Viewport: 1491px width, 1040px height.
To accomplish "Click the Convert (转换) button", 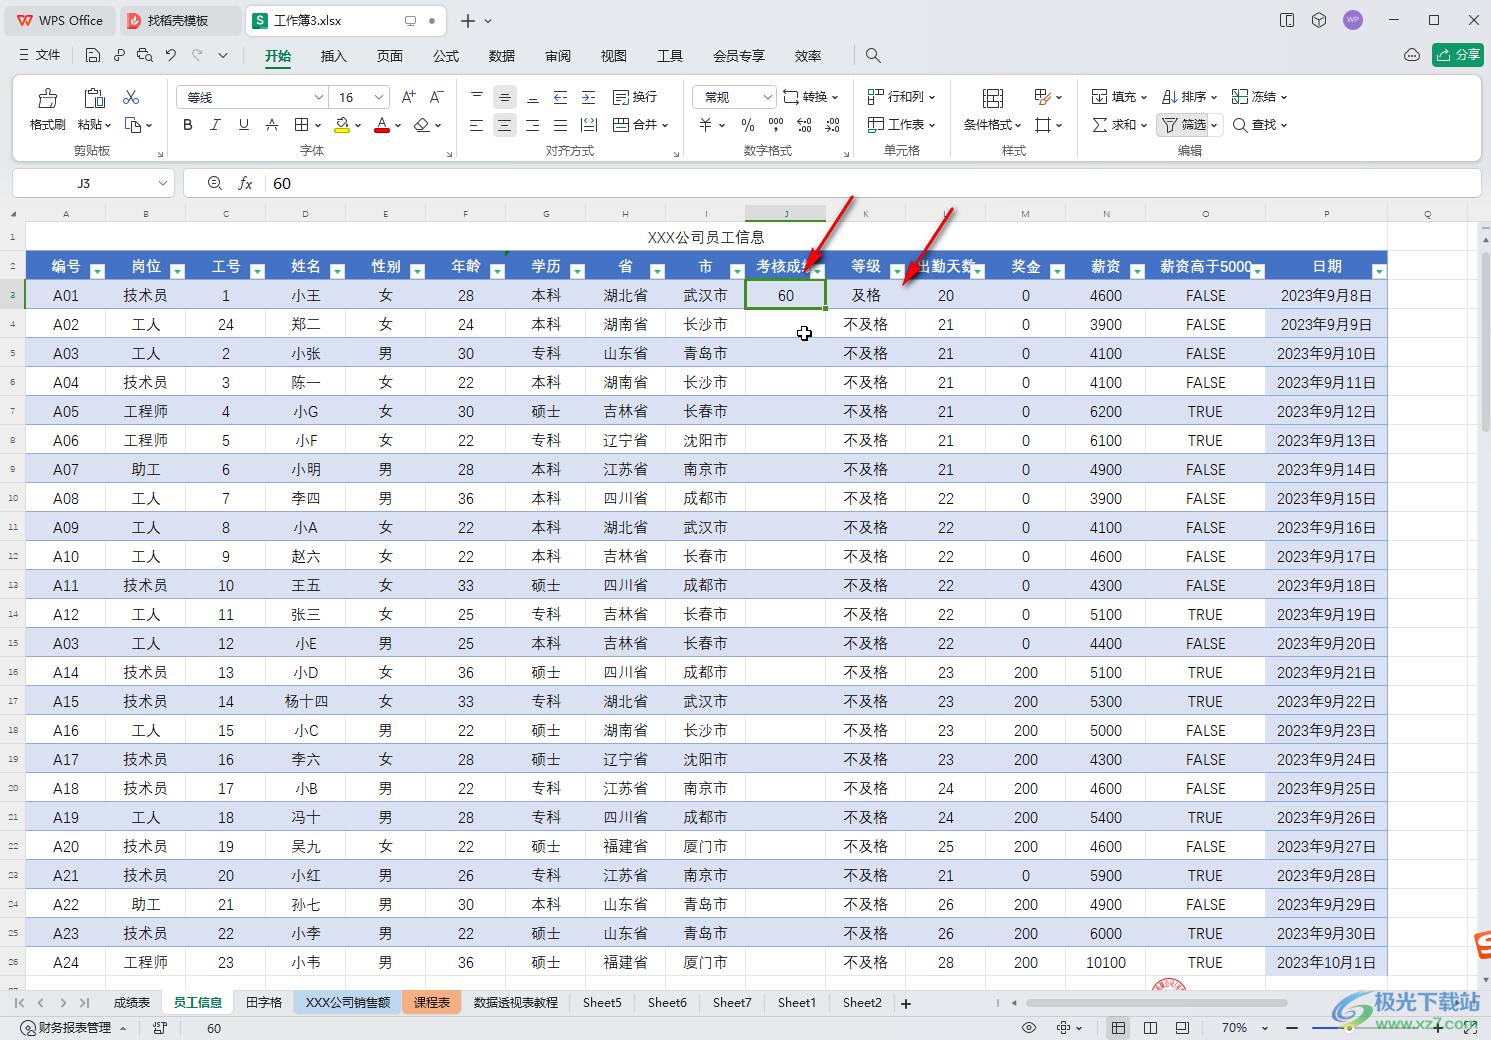I will click(x=811, y=97).
